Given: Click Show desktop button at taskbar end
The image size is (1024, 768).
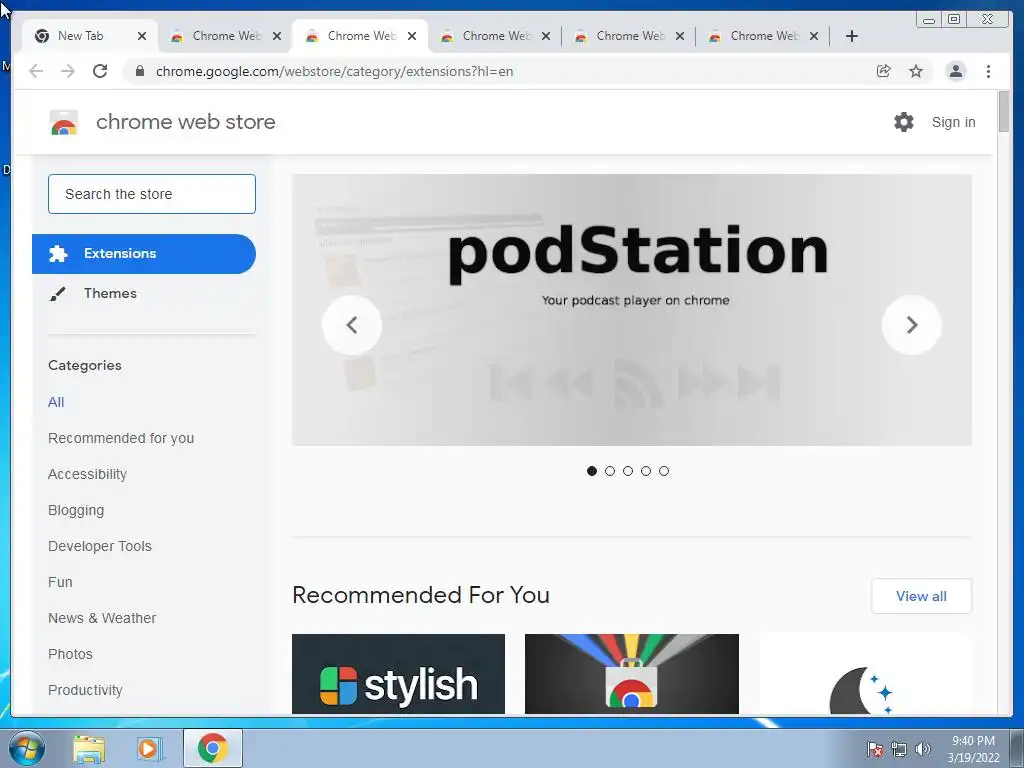Looking at the screenshot, I should click(x=1017, y=748).
